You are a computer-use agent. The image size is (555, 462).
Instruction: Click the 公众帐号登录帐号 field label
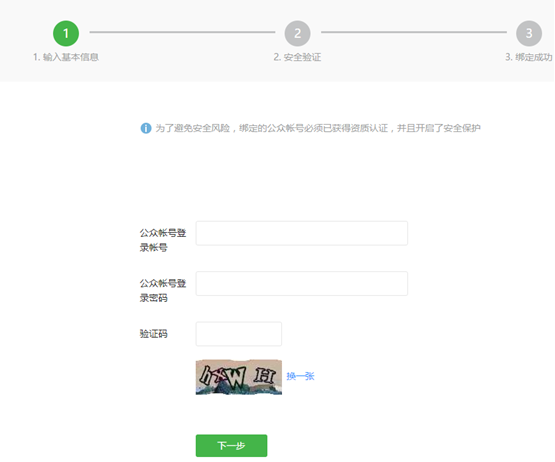(163, 240)
